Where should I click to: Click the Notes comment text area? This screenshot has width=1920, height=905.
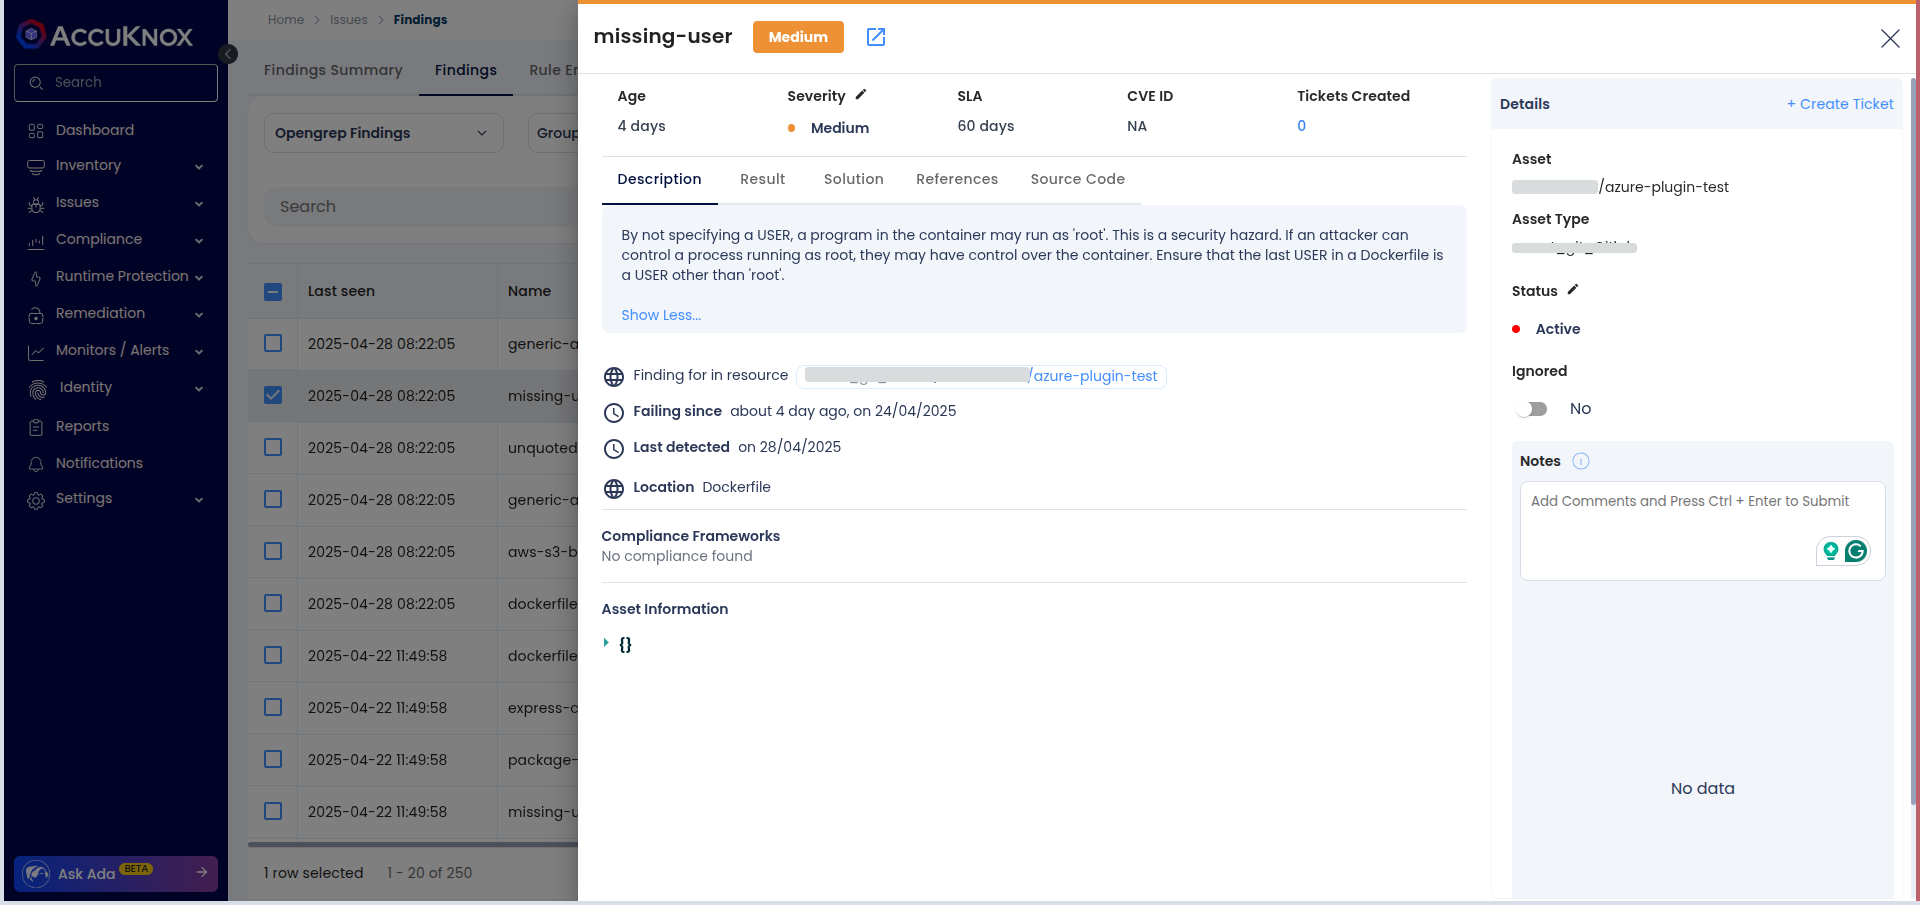click(x=1702, y=531)
